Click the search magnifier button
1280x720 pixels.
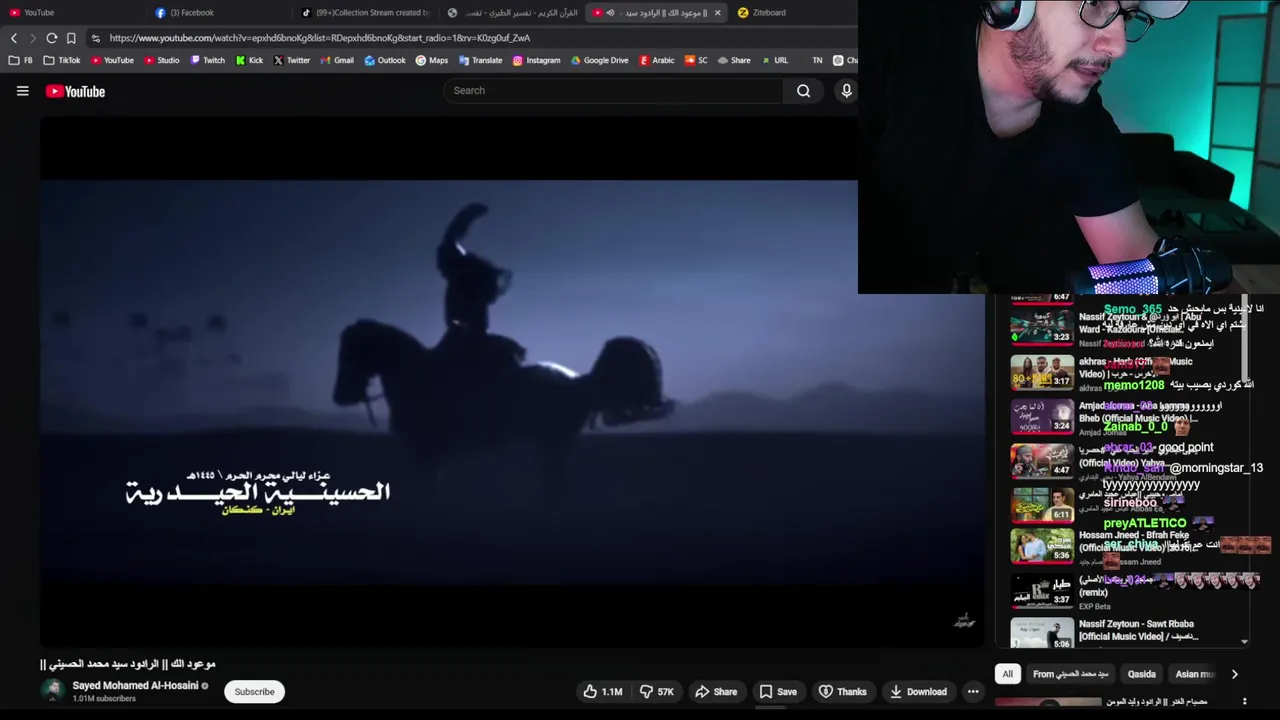tap(803, 91)
